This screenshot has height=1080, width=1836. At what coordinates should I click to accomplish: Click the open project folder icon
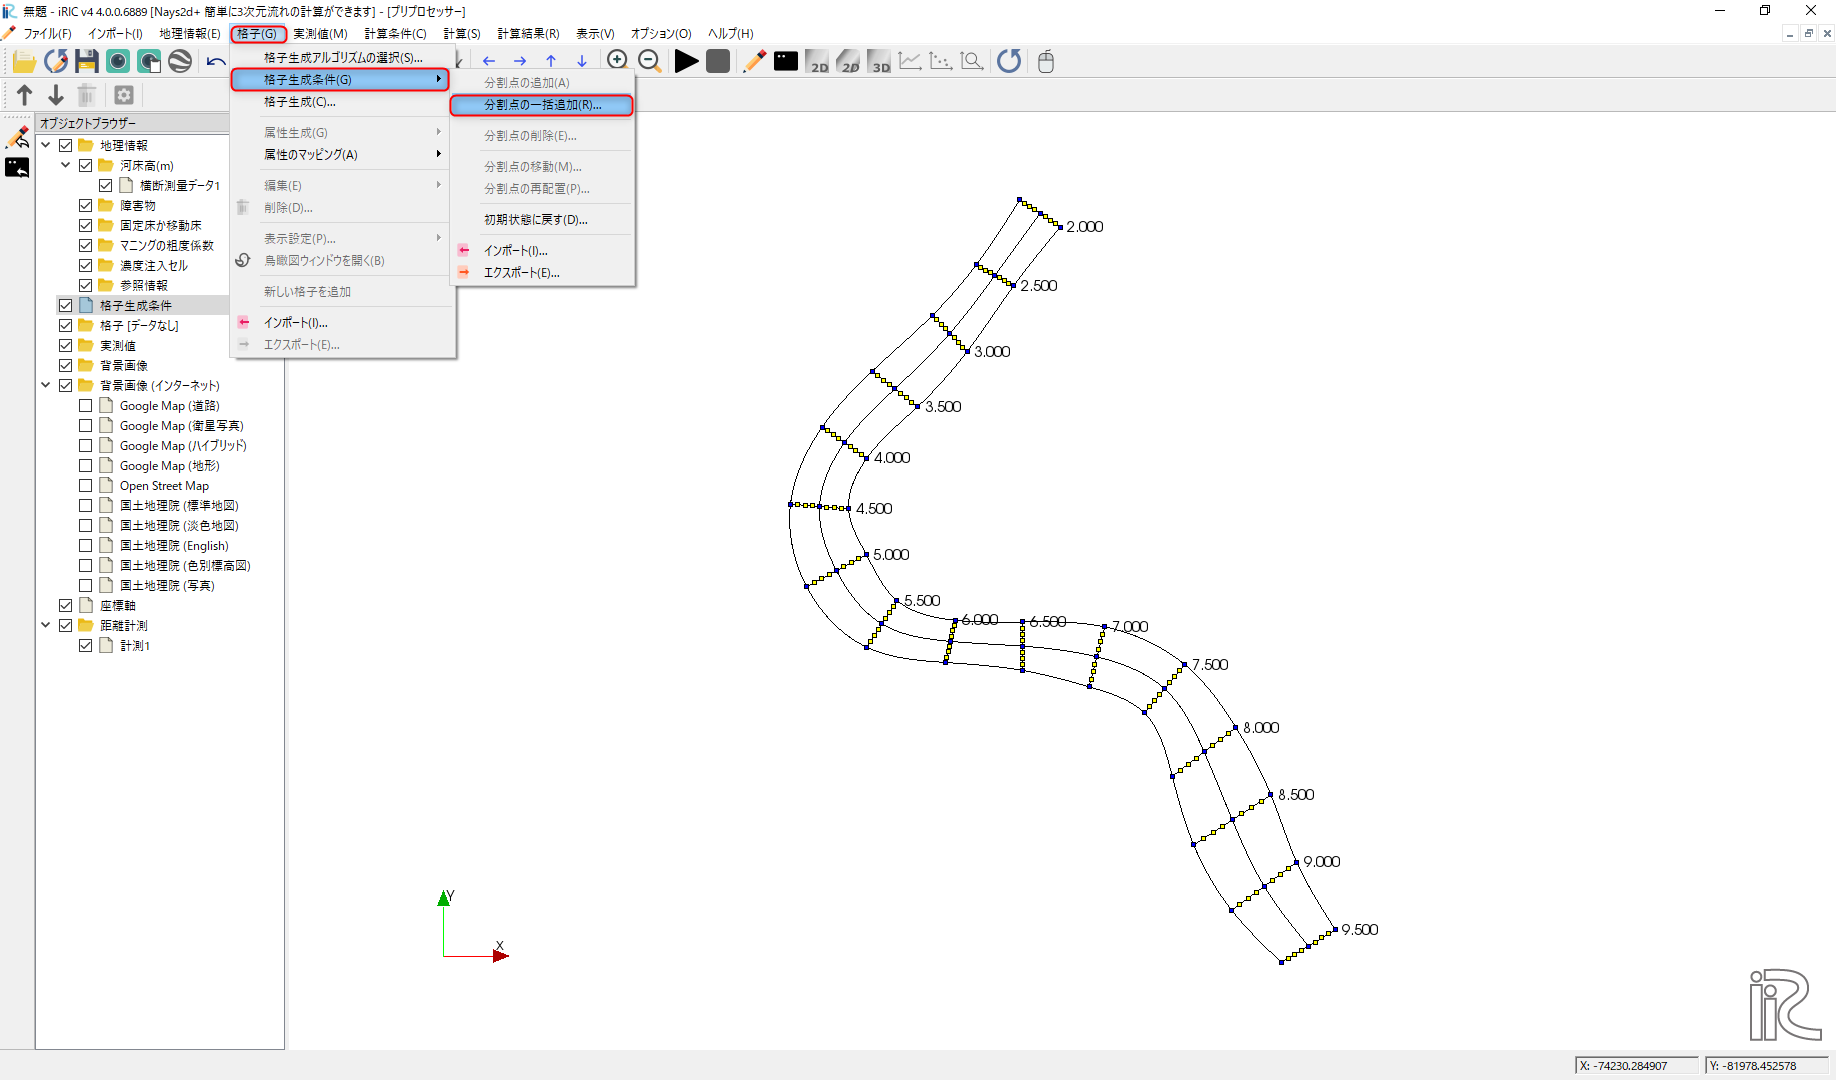24,62
